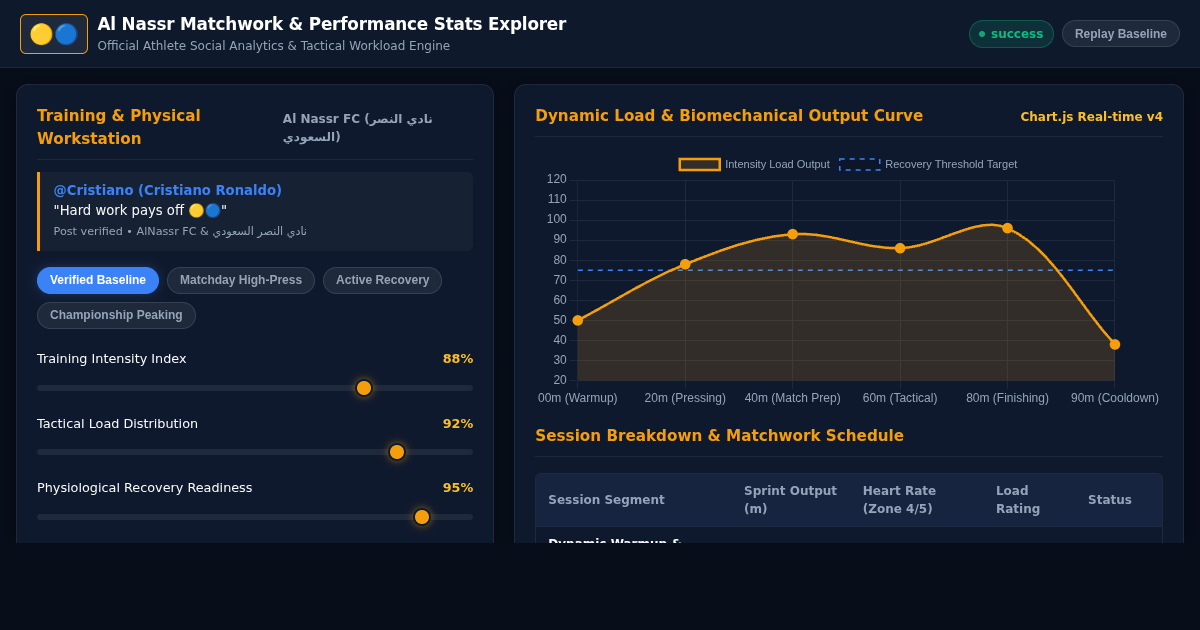
Task: Click the success status pill
Action: 1011,34
